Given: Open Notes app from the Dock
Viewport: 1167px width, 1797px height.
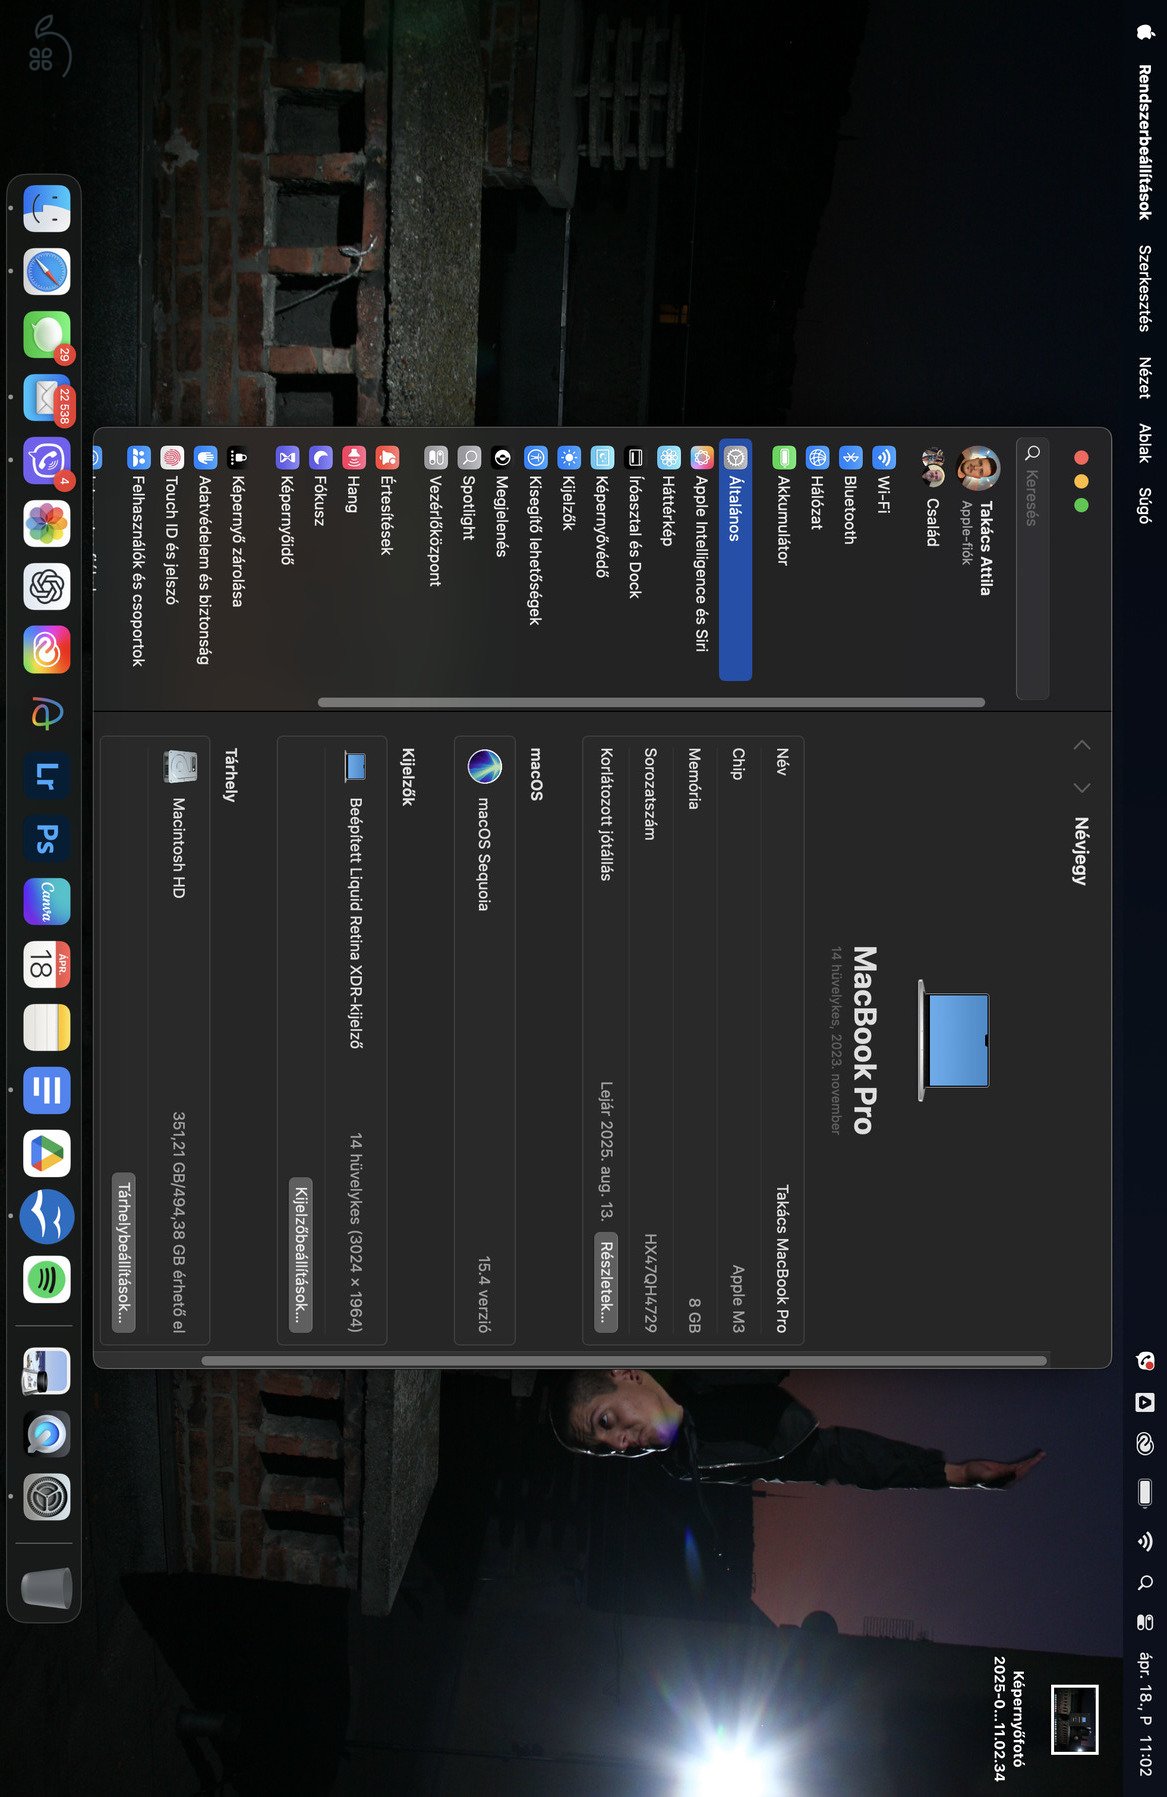Looking at the screenshot, I should pyautogui.click(x=46, y=1028).
